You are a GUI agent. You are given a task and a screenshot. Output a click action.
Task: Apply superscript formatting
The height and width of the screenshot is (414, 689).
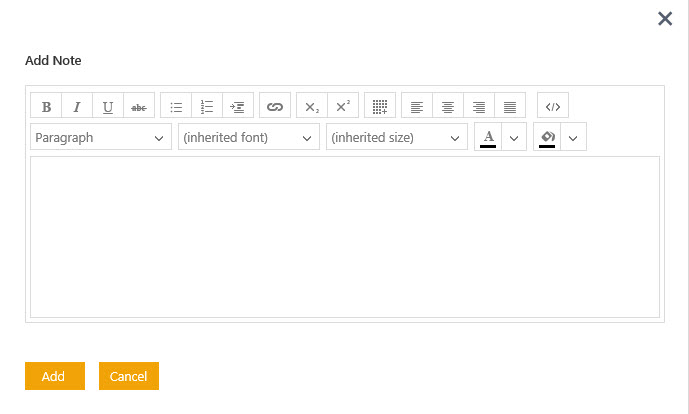click(x=343, y=106)
